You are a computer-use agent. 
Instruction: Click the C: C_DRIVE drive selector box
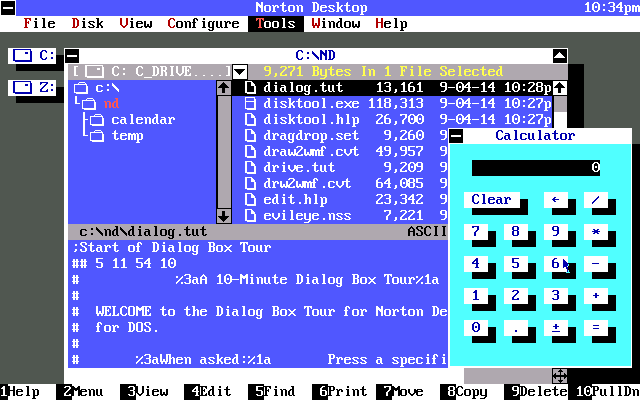152,72
